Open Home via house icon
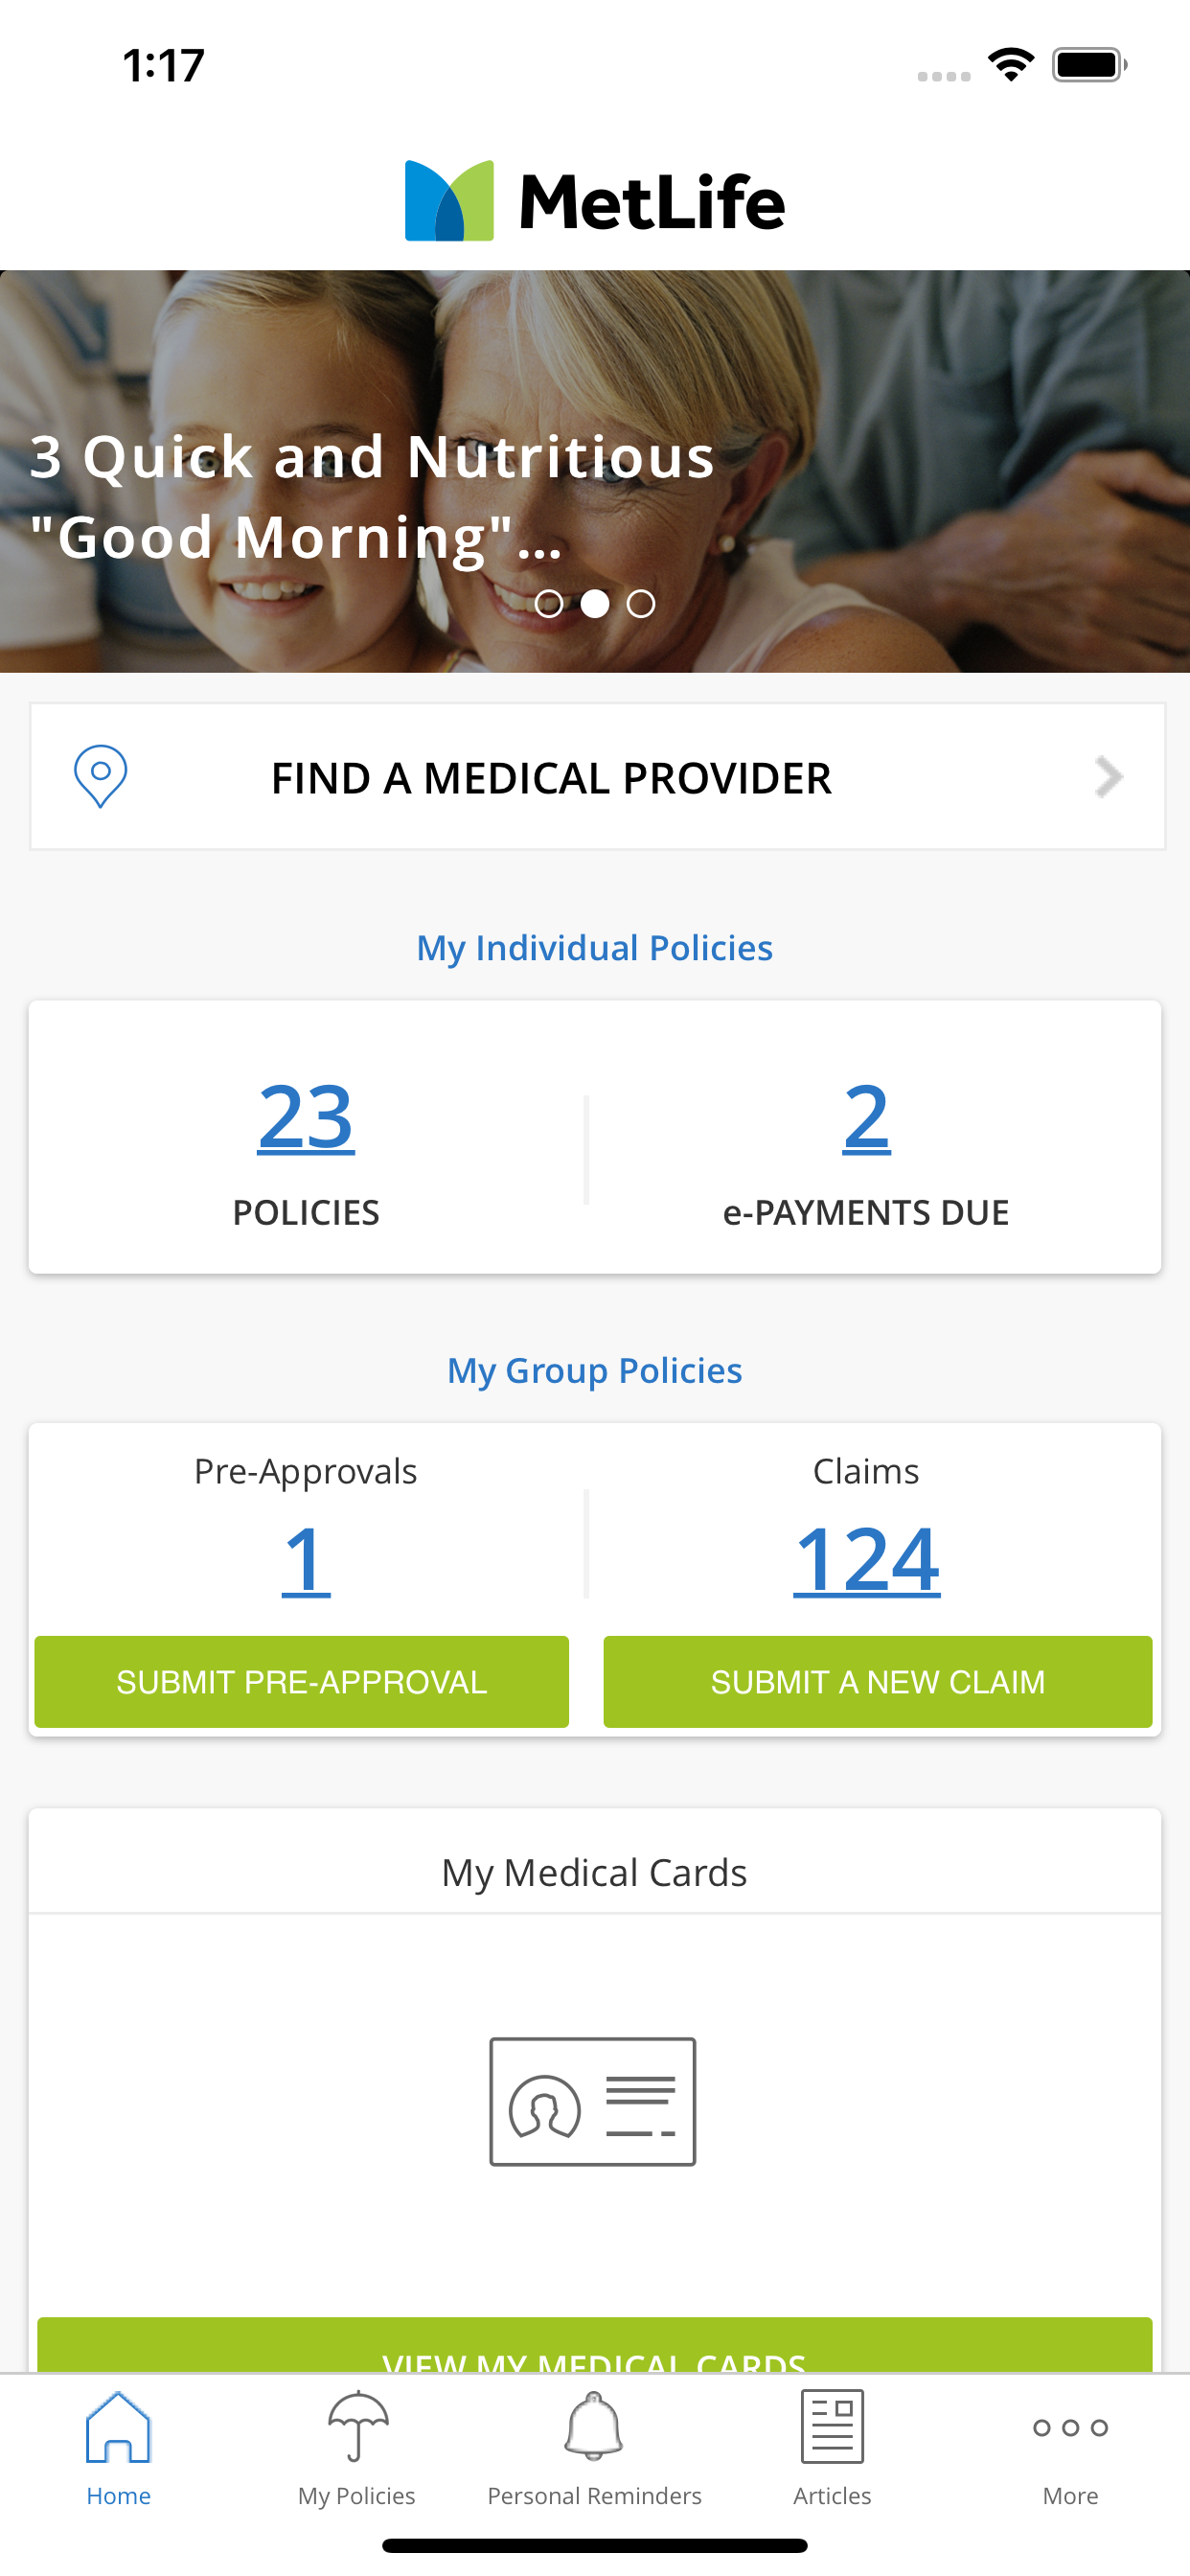This screenshot has height=2576, width=1190. [118, 2427]
